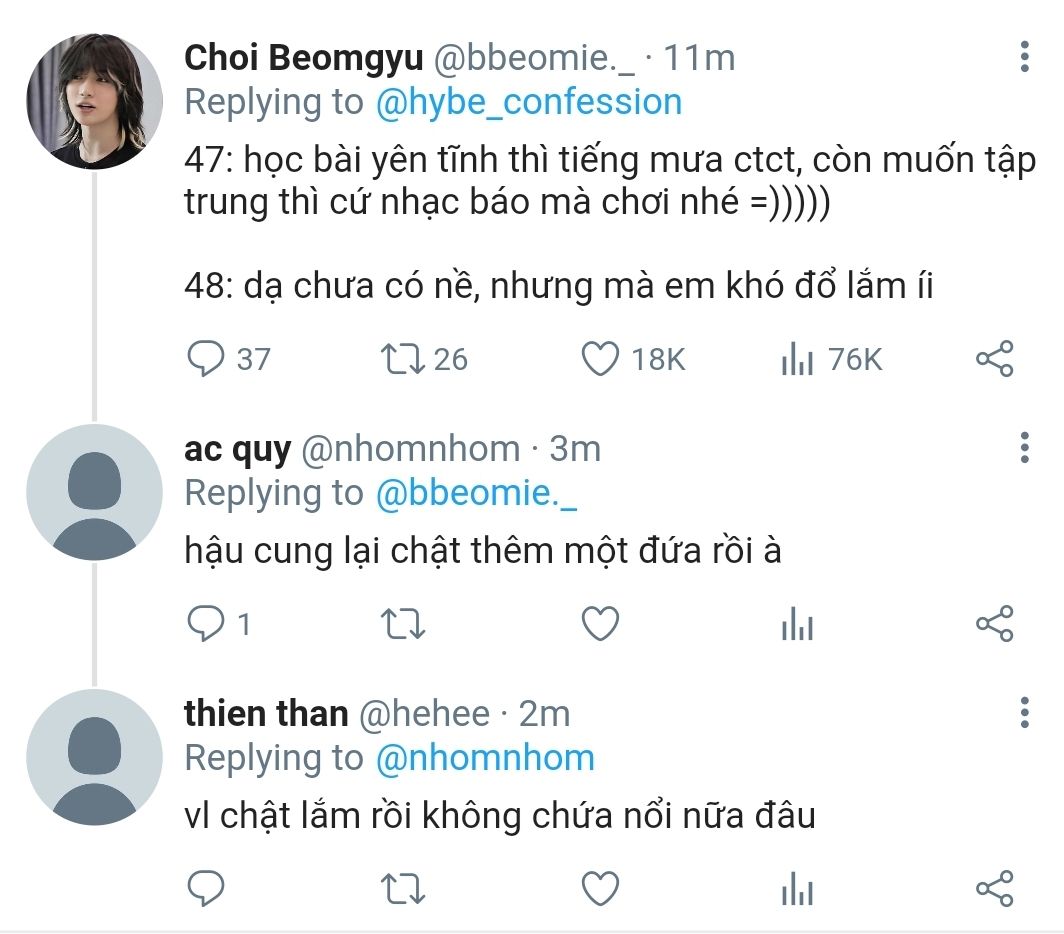Share Choi Beomgyu's tweet
The image size is (1064, 934).
coord(994,359)
